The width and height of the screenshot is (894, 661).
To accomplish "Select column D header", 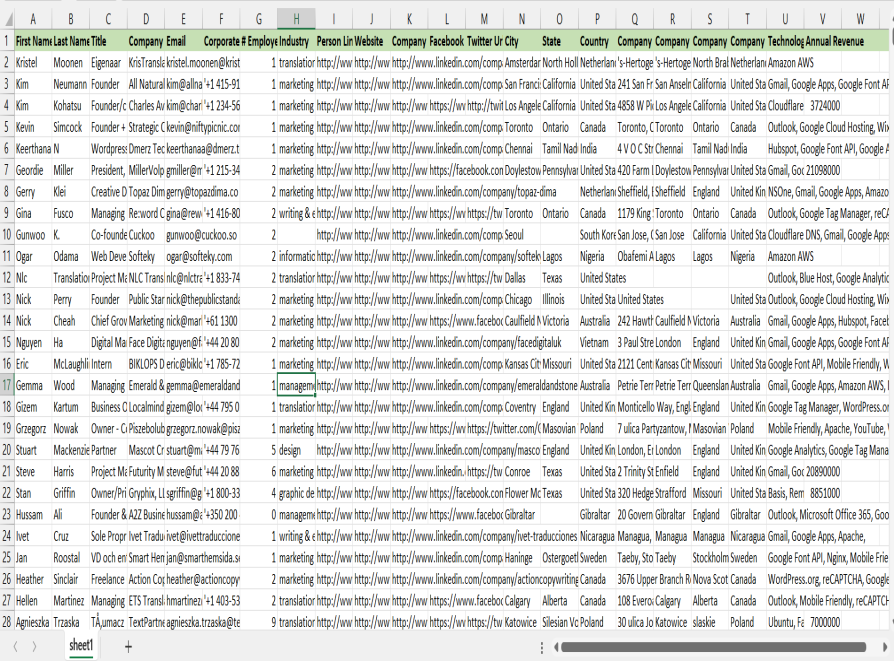I will [x=146, y=19].
